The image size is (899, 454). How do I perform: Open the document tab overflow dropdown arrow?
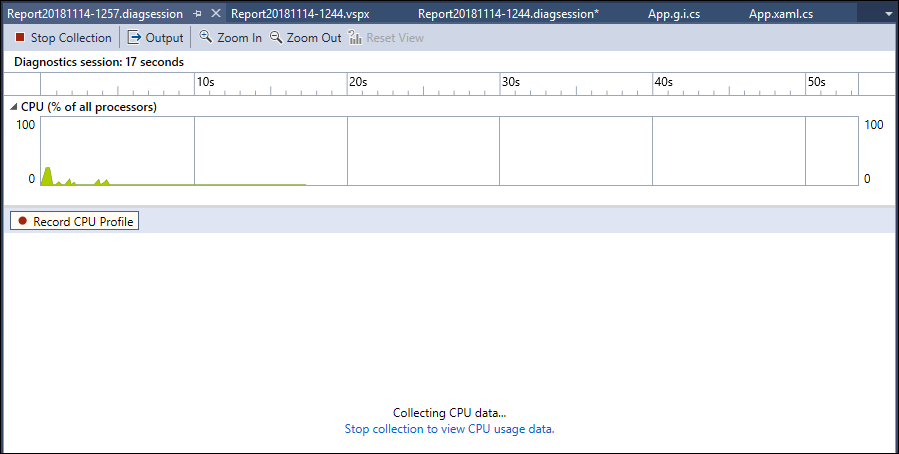pos(888,14)
